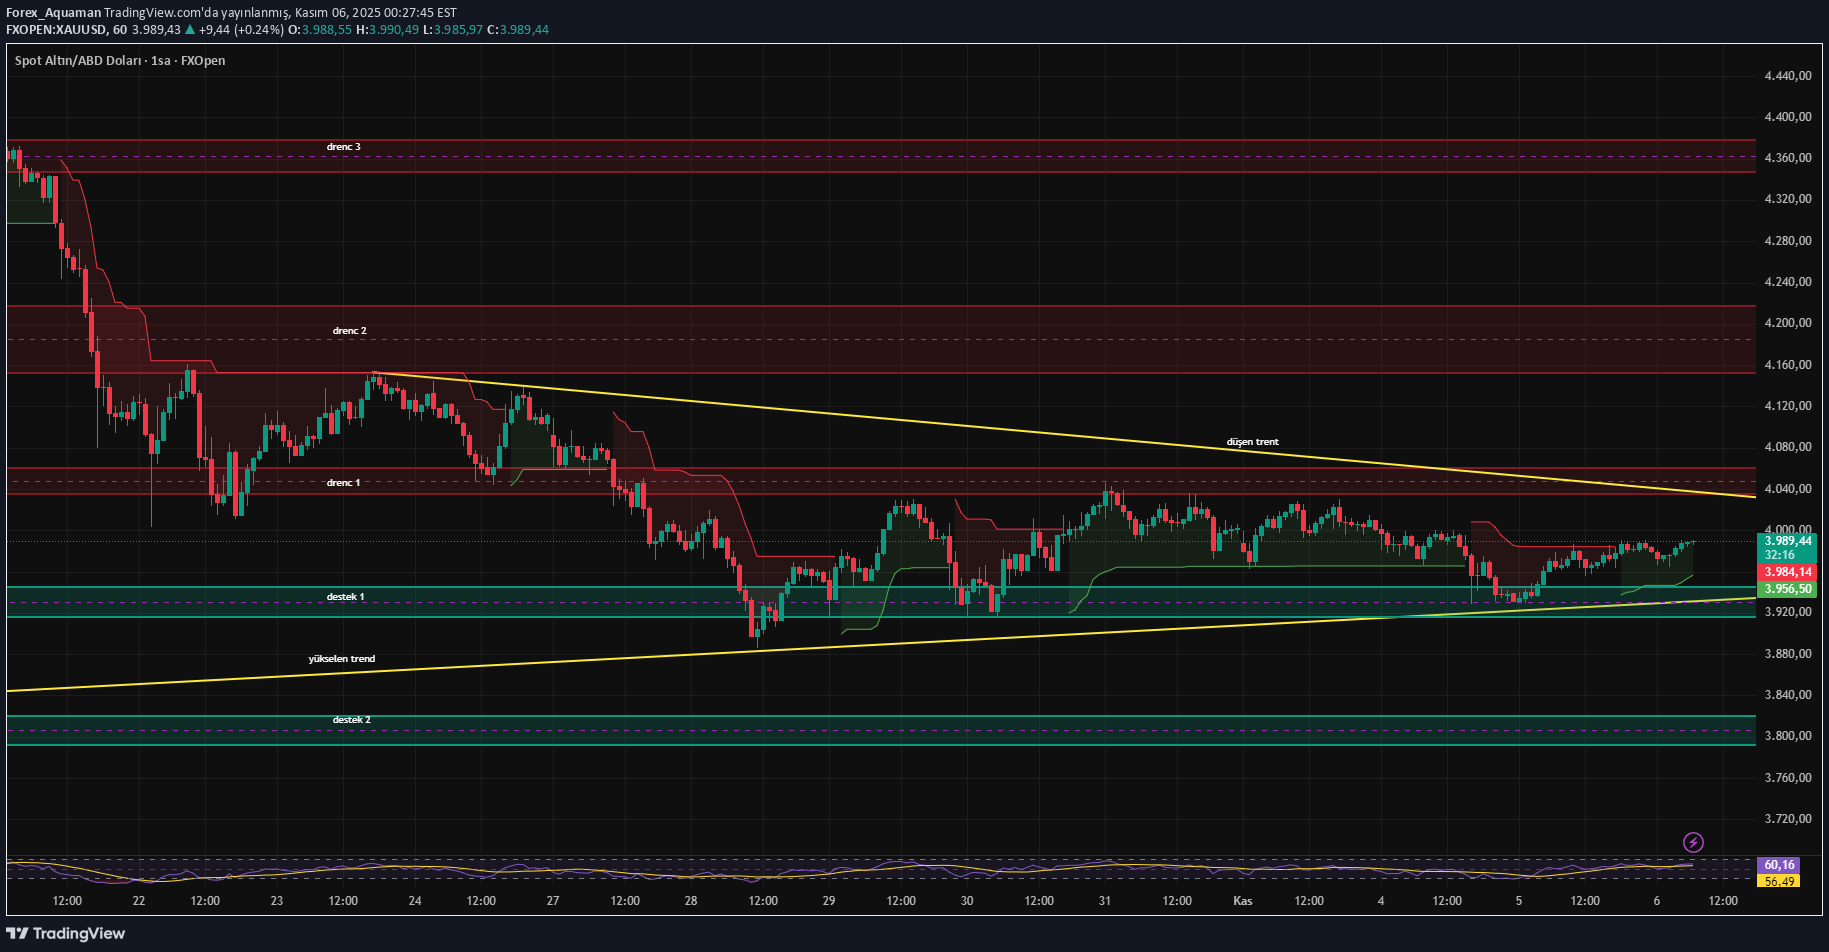Click the 12:00 label on the time axis

pyautogui.click(x=67, y=900)
